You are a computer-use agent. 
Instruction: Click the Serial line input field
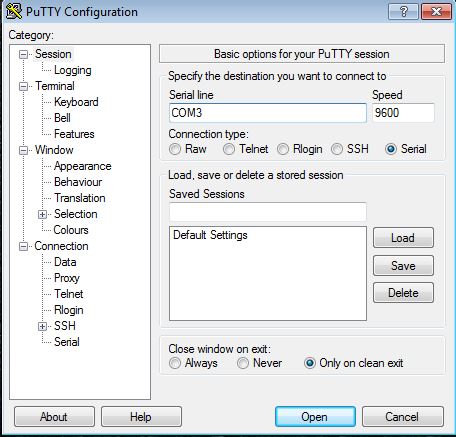pyautogui.click(x=268, y=113)
